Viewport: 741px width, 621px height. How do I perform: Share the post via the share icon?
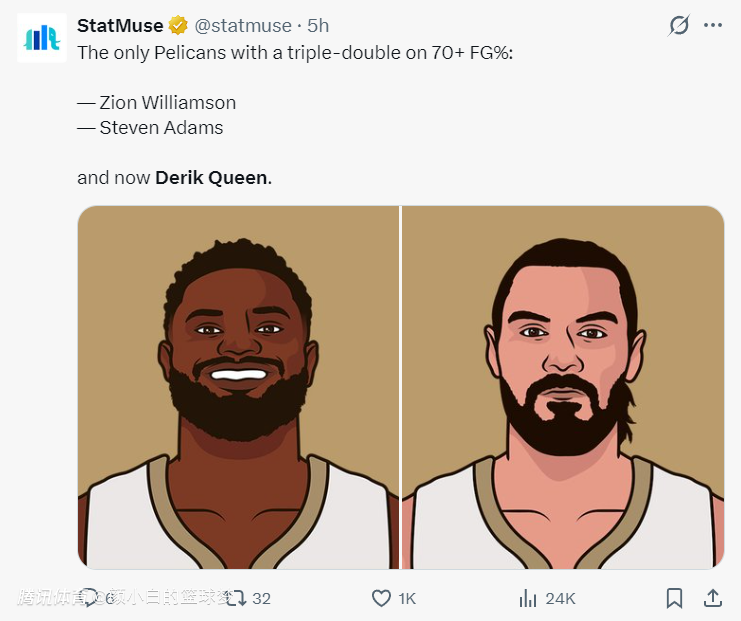click(x=713, y=598)
